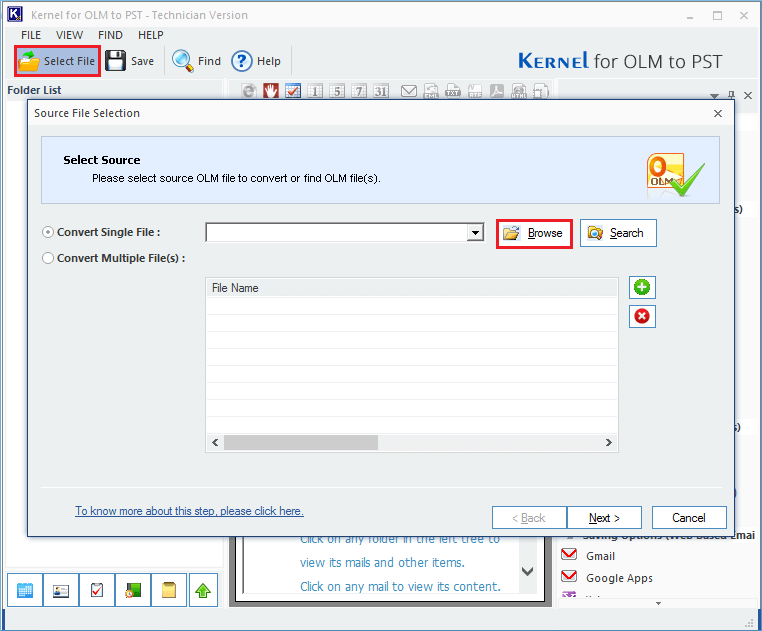Click the red hand stop icon
Image resolution: width=762 pixels, height=631 pixels.
click(271, 91)
